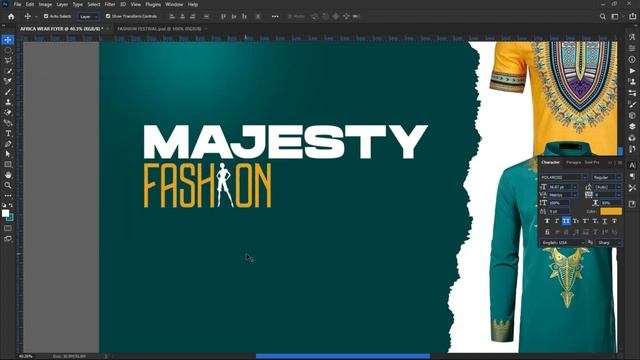Screen dimensions: 640x360
Task: Open the font size dropdown
Action: [x=563, y=187]
